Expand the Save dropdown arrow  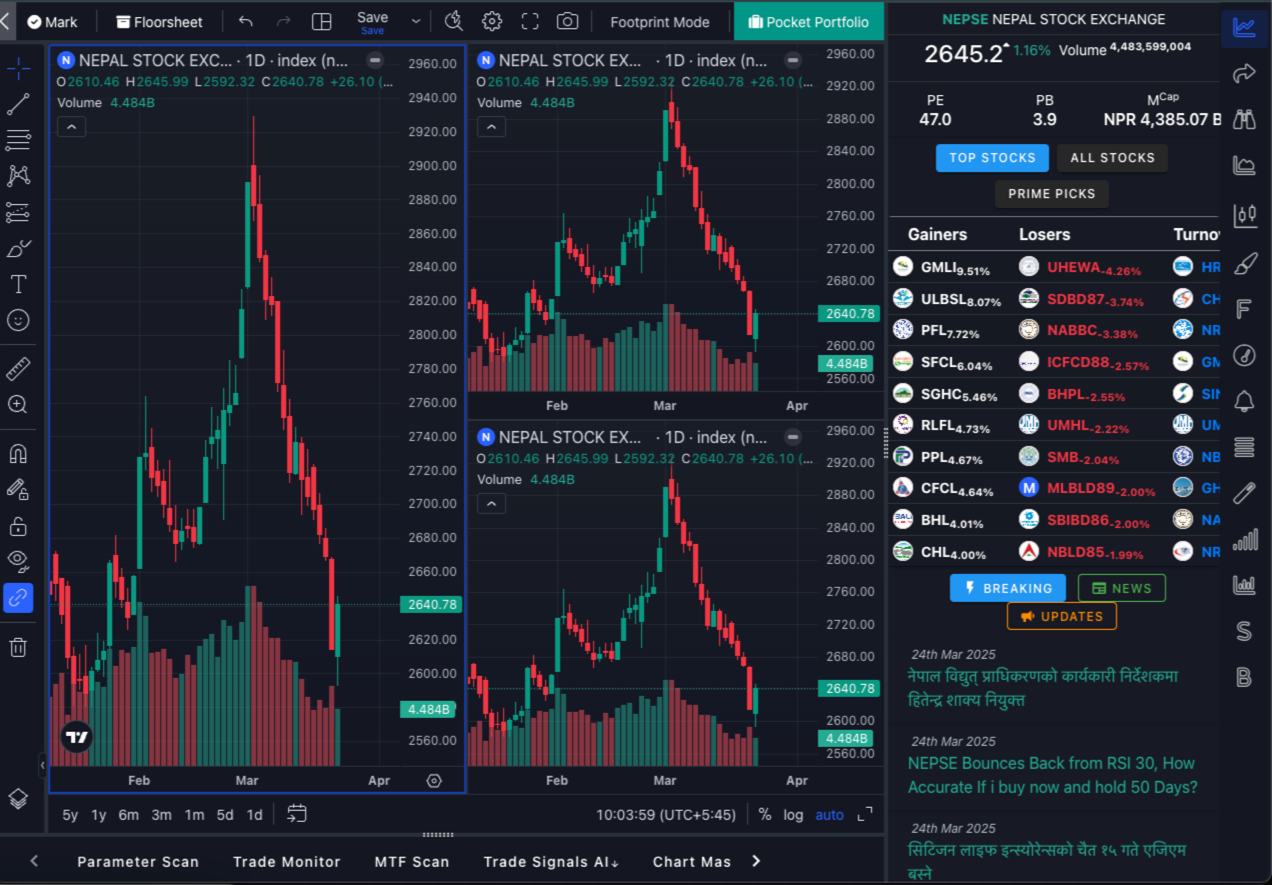click(416, 22)
